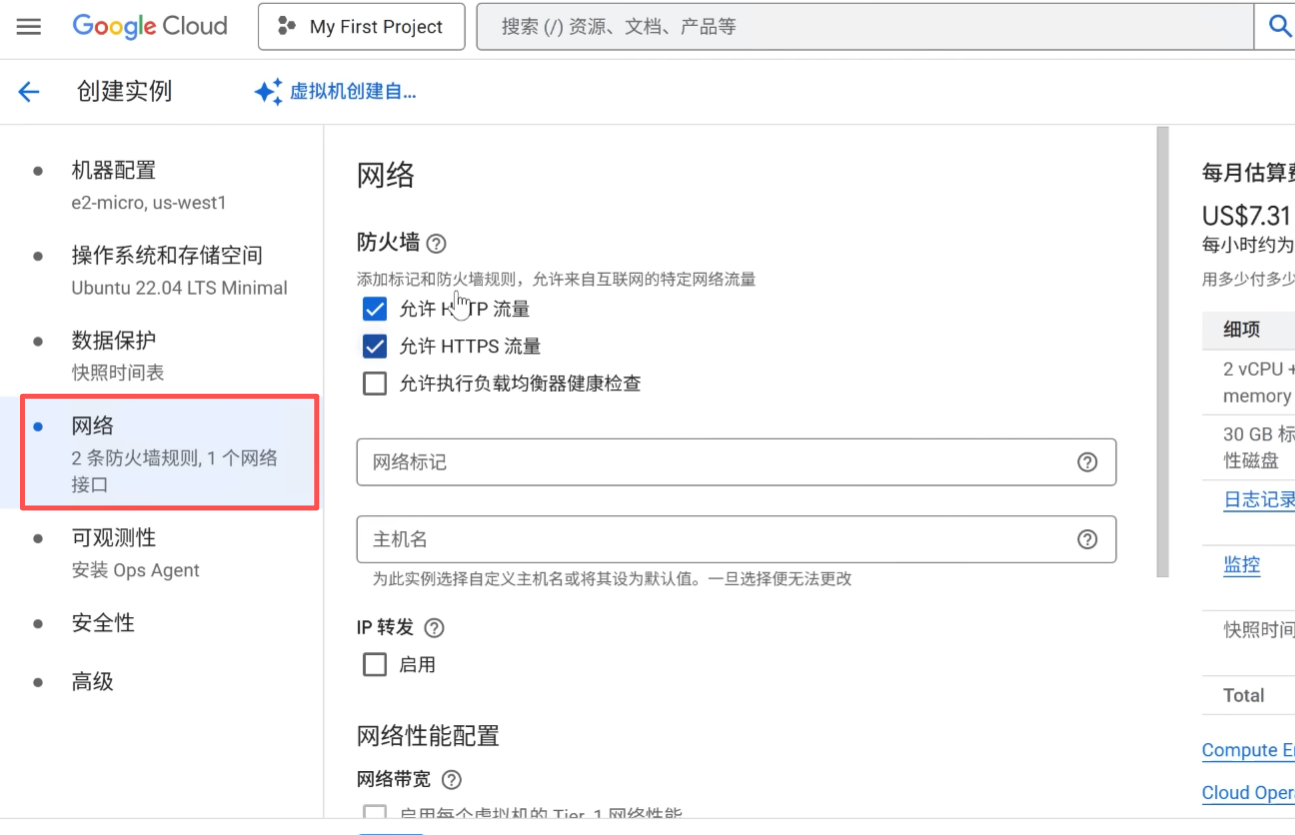Open the 监控 link
Screen dimensions: 1295x835
click(1241, 565)
